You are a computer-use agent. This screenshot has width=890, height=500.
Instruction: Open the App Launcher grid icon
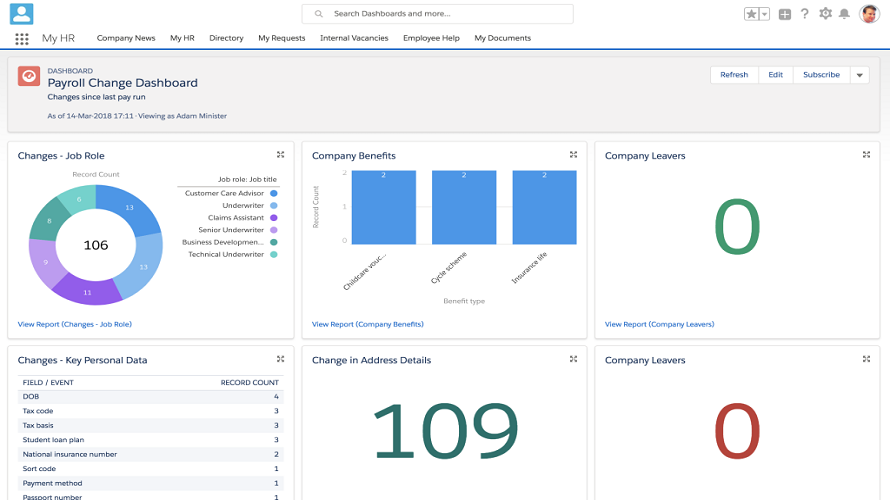pos(22,39)
